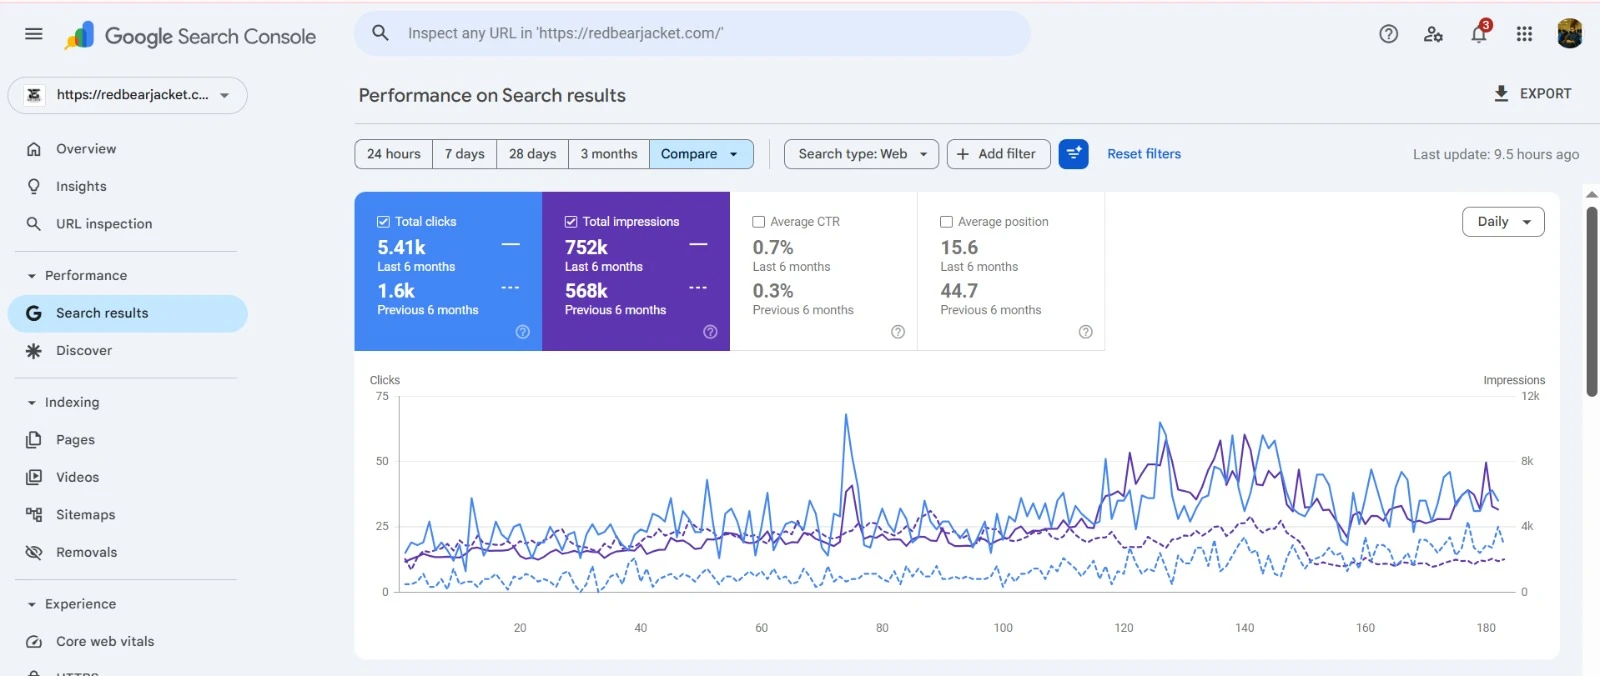The height and width of the screenshot is (676, 1600).
Task: Click the export download icon
Action: click(x=1501, y=93)
